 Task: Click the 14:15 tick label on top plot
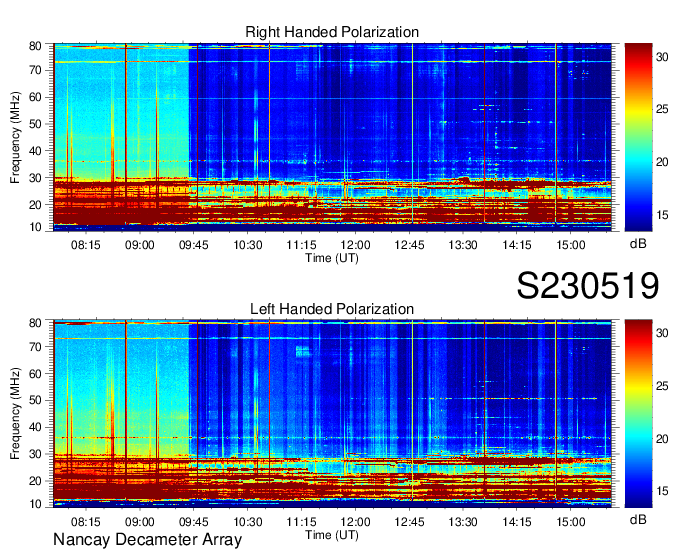[x=517, y=245]
